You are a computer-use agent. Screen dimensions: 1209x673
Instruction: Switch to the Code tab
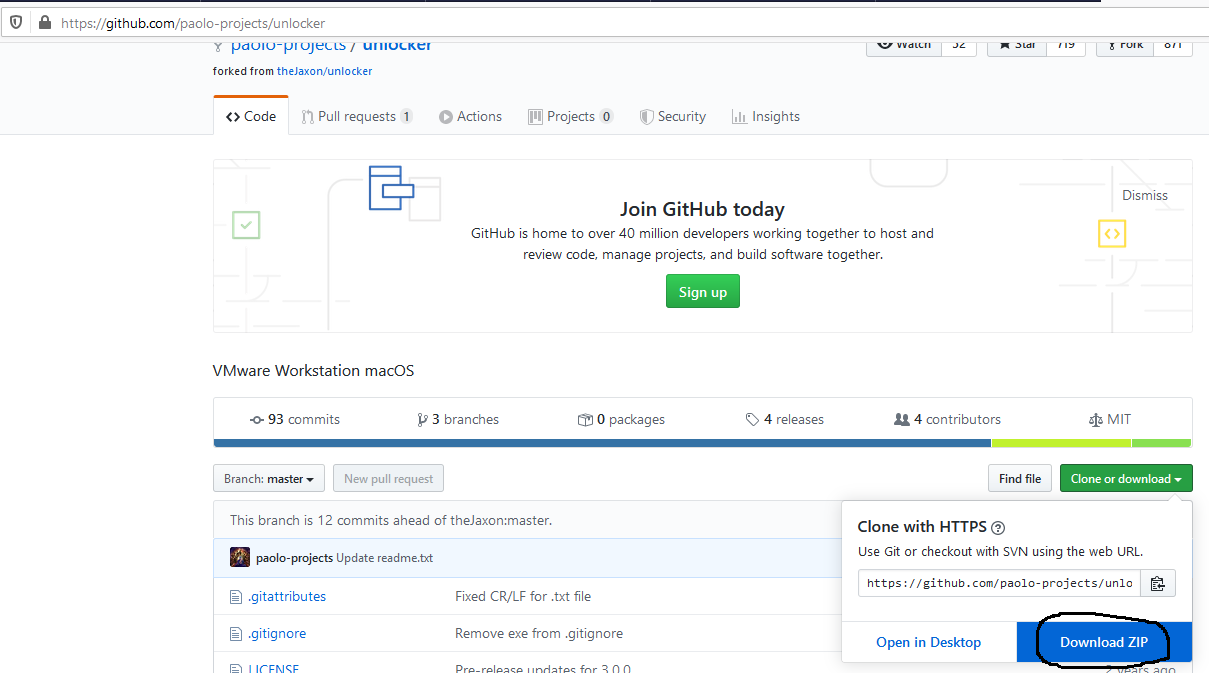[251, 116]
